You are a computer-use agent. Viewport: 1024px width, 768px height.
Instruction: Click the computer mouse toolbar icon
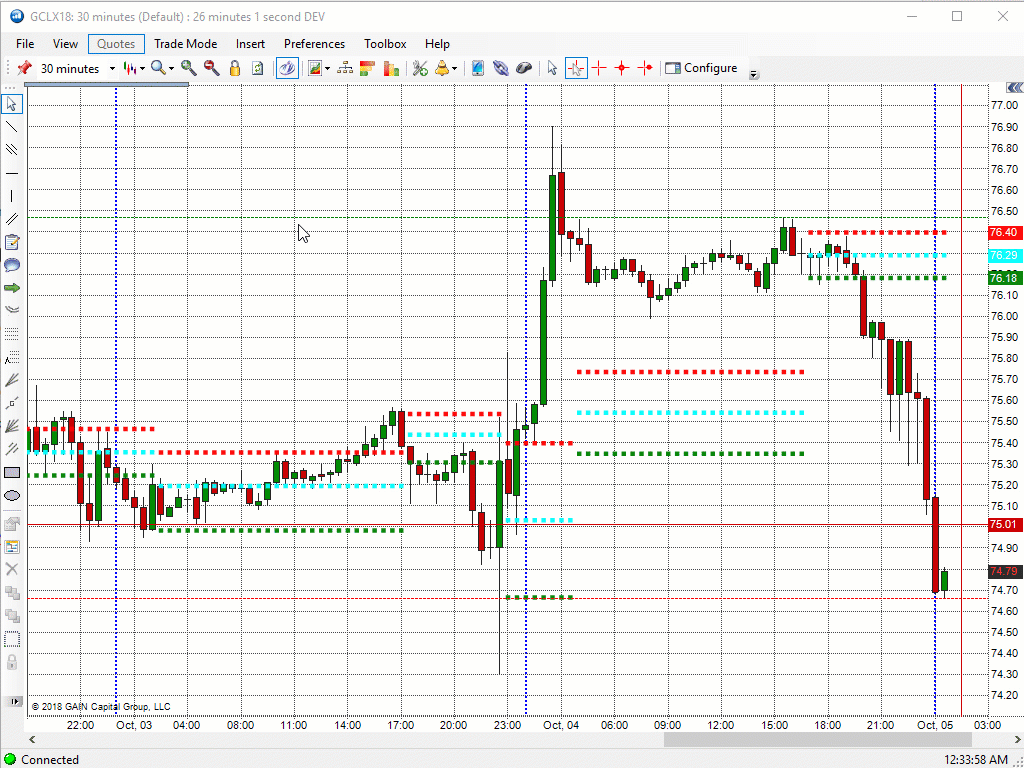click(524, 68)
